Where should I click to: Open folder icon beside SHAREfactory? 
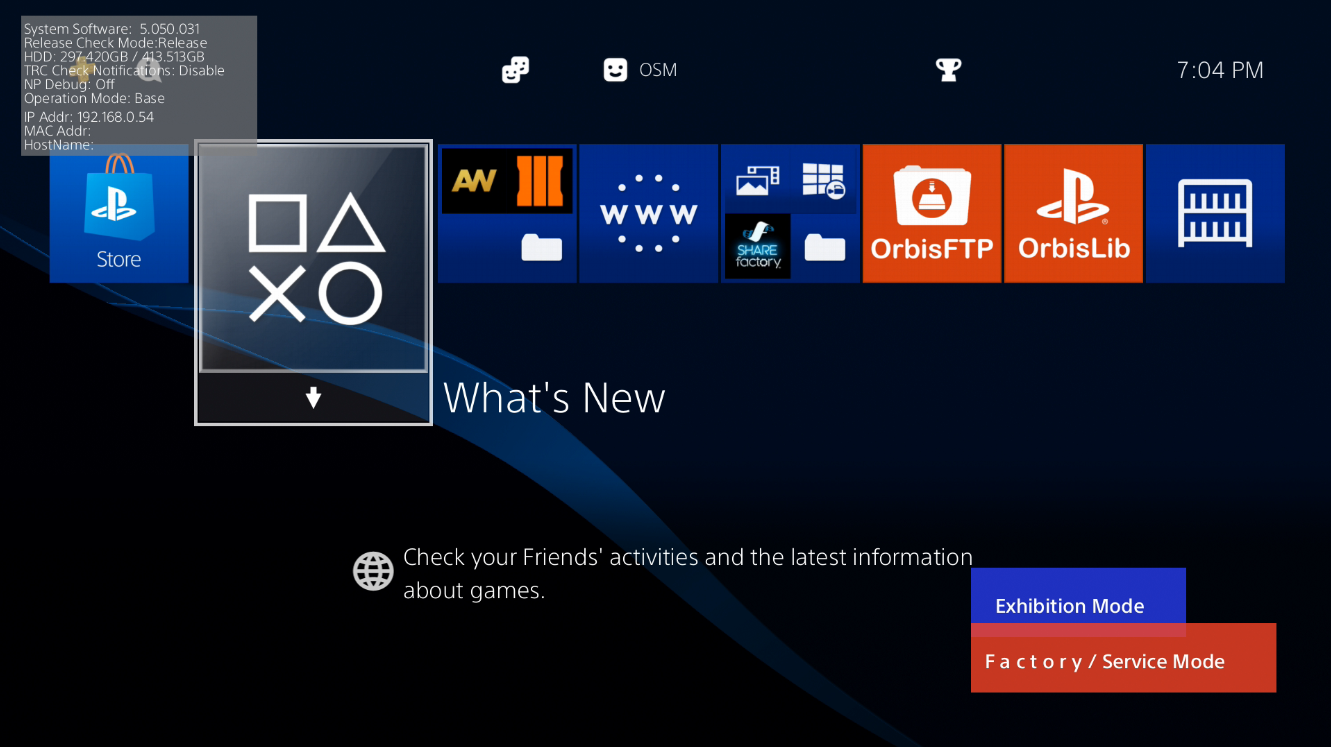pyautogui.click(x=824, y=247)
